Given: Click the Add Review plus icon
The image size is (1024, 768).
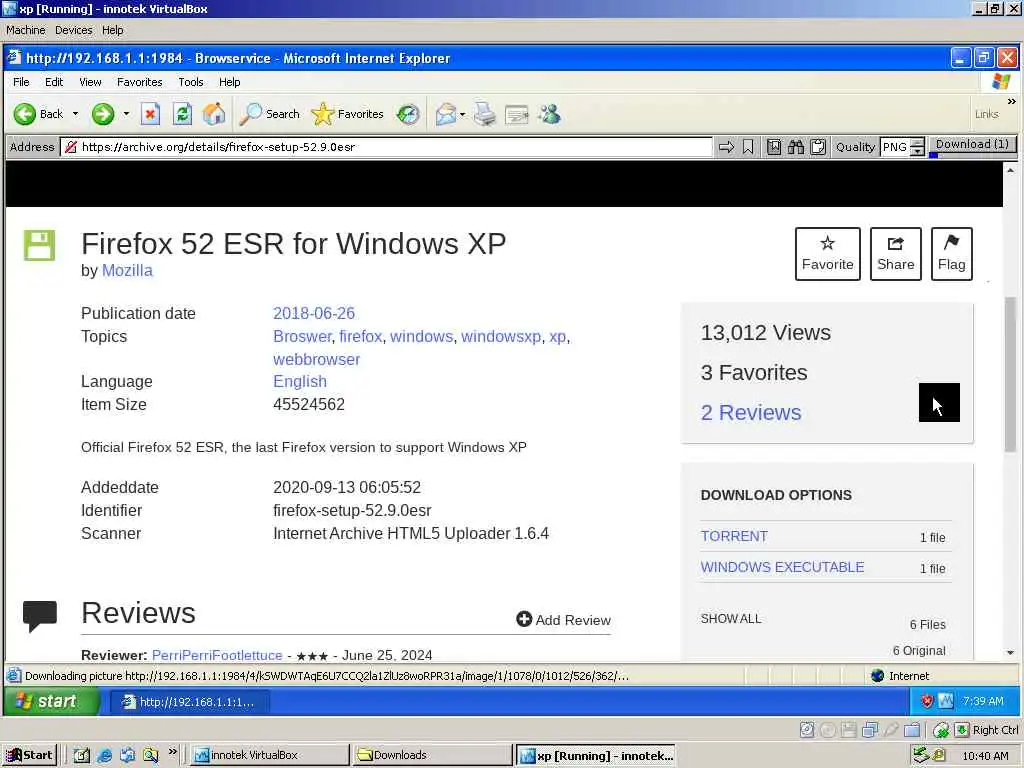Looking at the screenshot, I should click(x=524, y=619).
